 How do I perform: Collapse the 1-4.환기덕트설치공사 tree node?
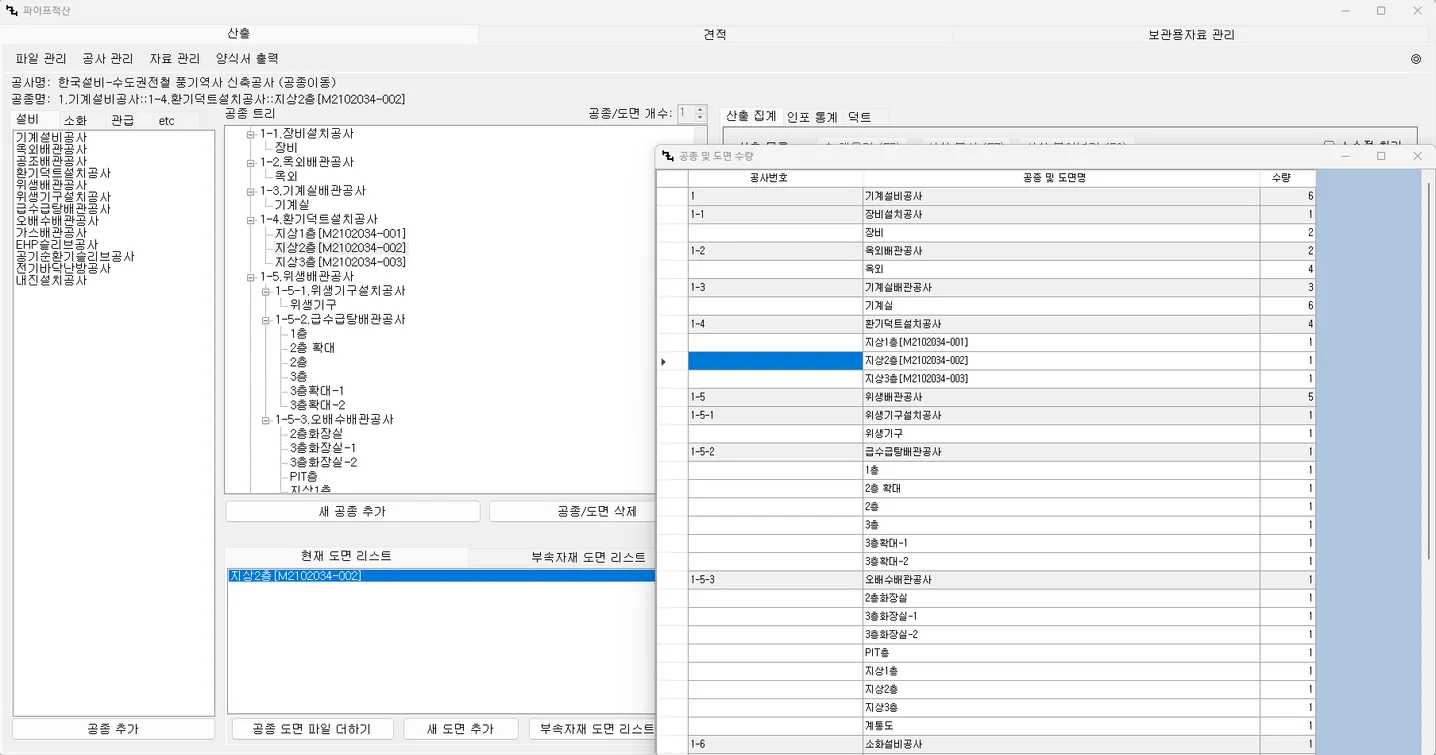point(250,219)
